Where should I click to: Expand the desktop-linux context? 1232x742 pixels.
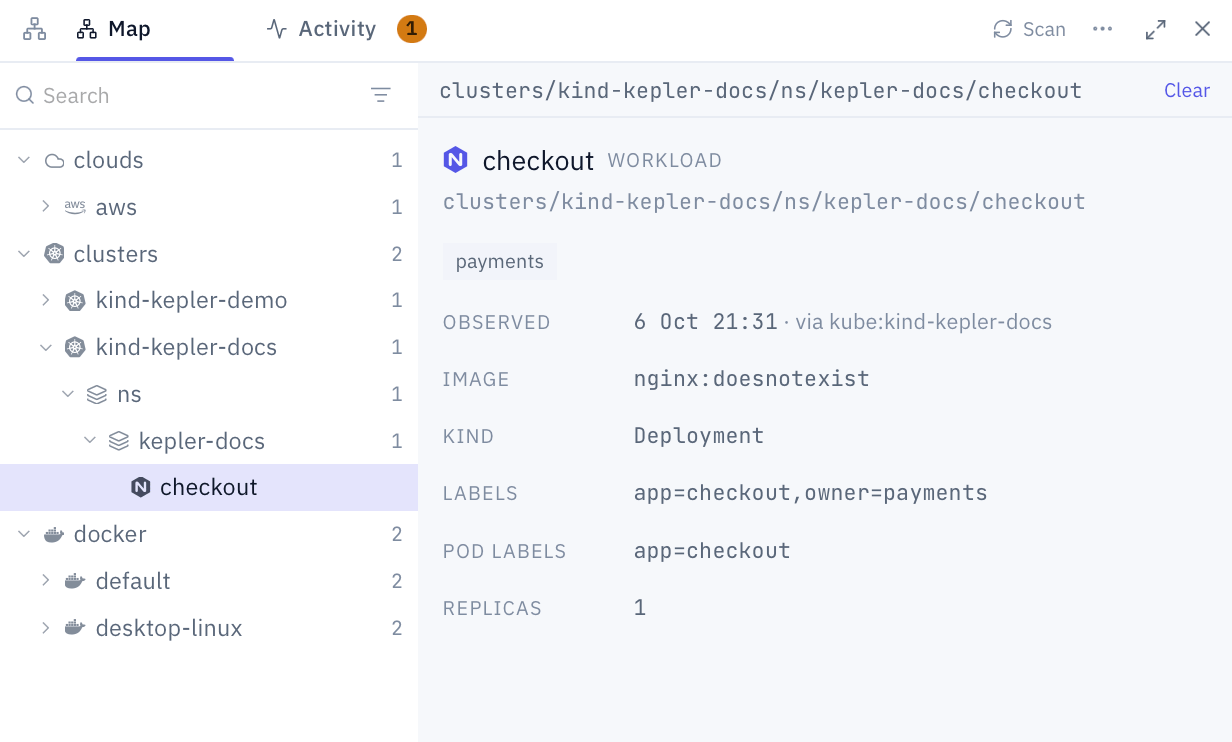pos(46,628)
